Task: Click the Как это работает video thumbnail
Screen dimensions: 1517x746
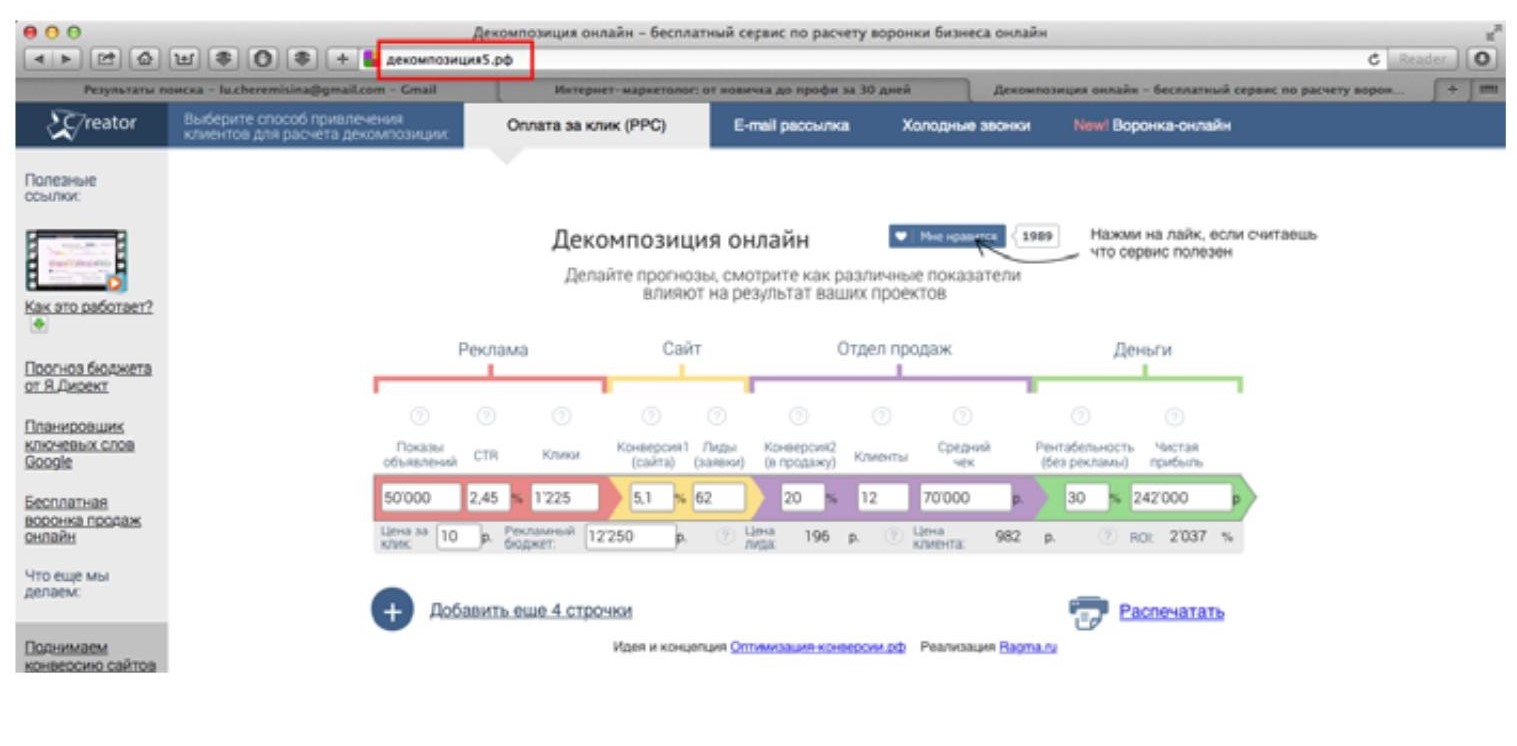Action: (x=77, y=261)
